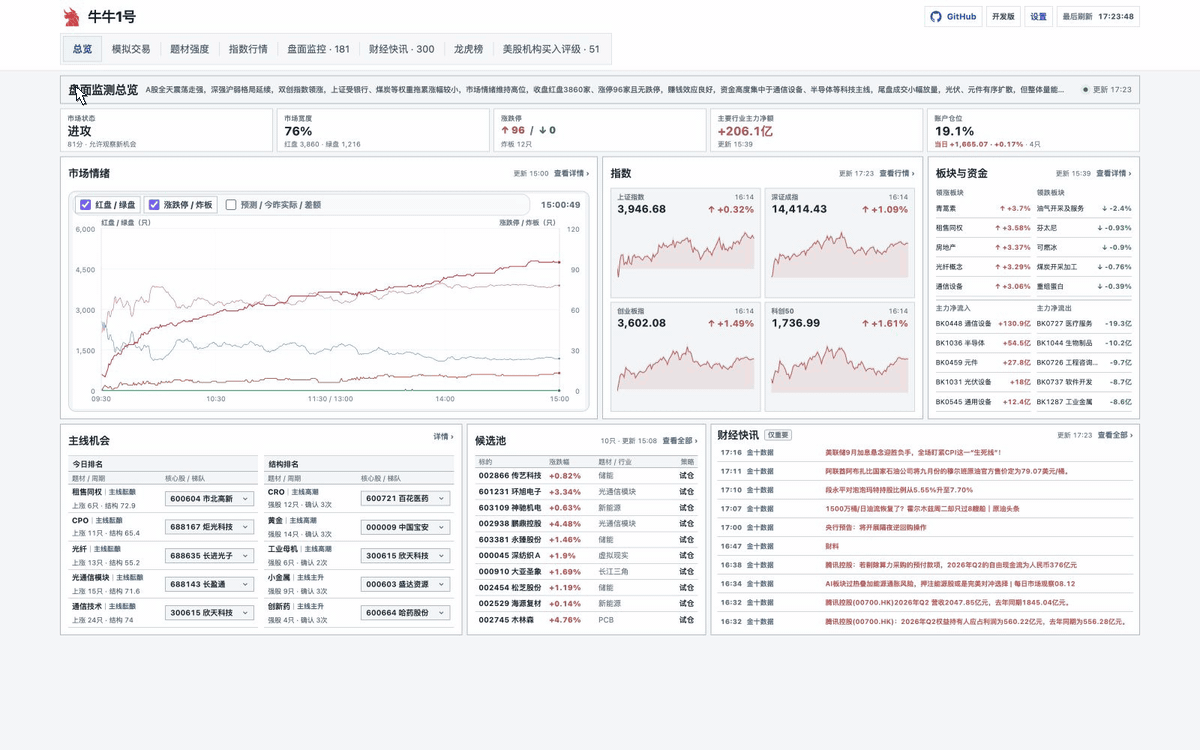Click 查看全部 in 财经快讯 panel
The width and height of the screenshot is (1200, 750).
pyautogui.click(x=1114, y=435)
